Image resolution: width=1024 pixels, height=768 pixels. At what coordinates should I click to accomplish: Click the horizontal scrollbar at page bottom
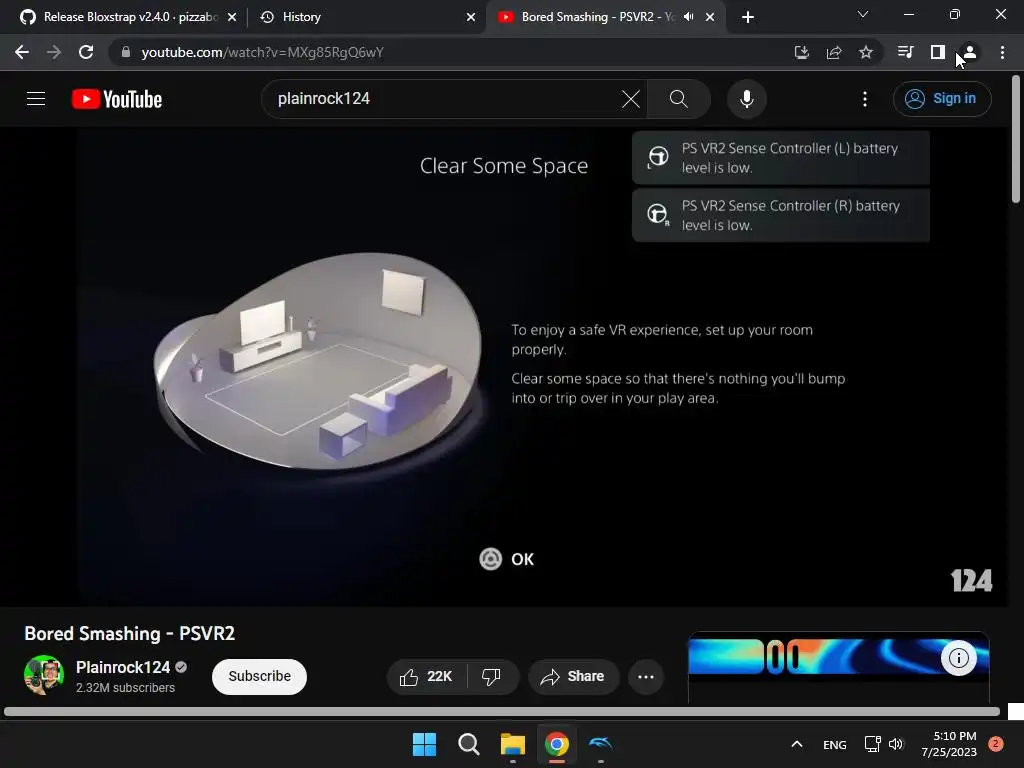502,711
